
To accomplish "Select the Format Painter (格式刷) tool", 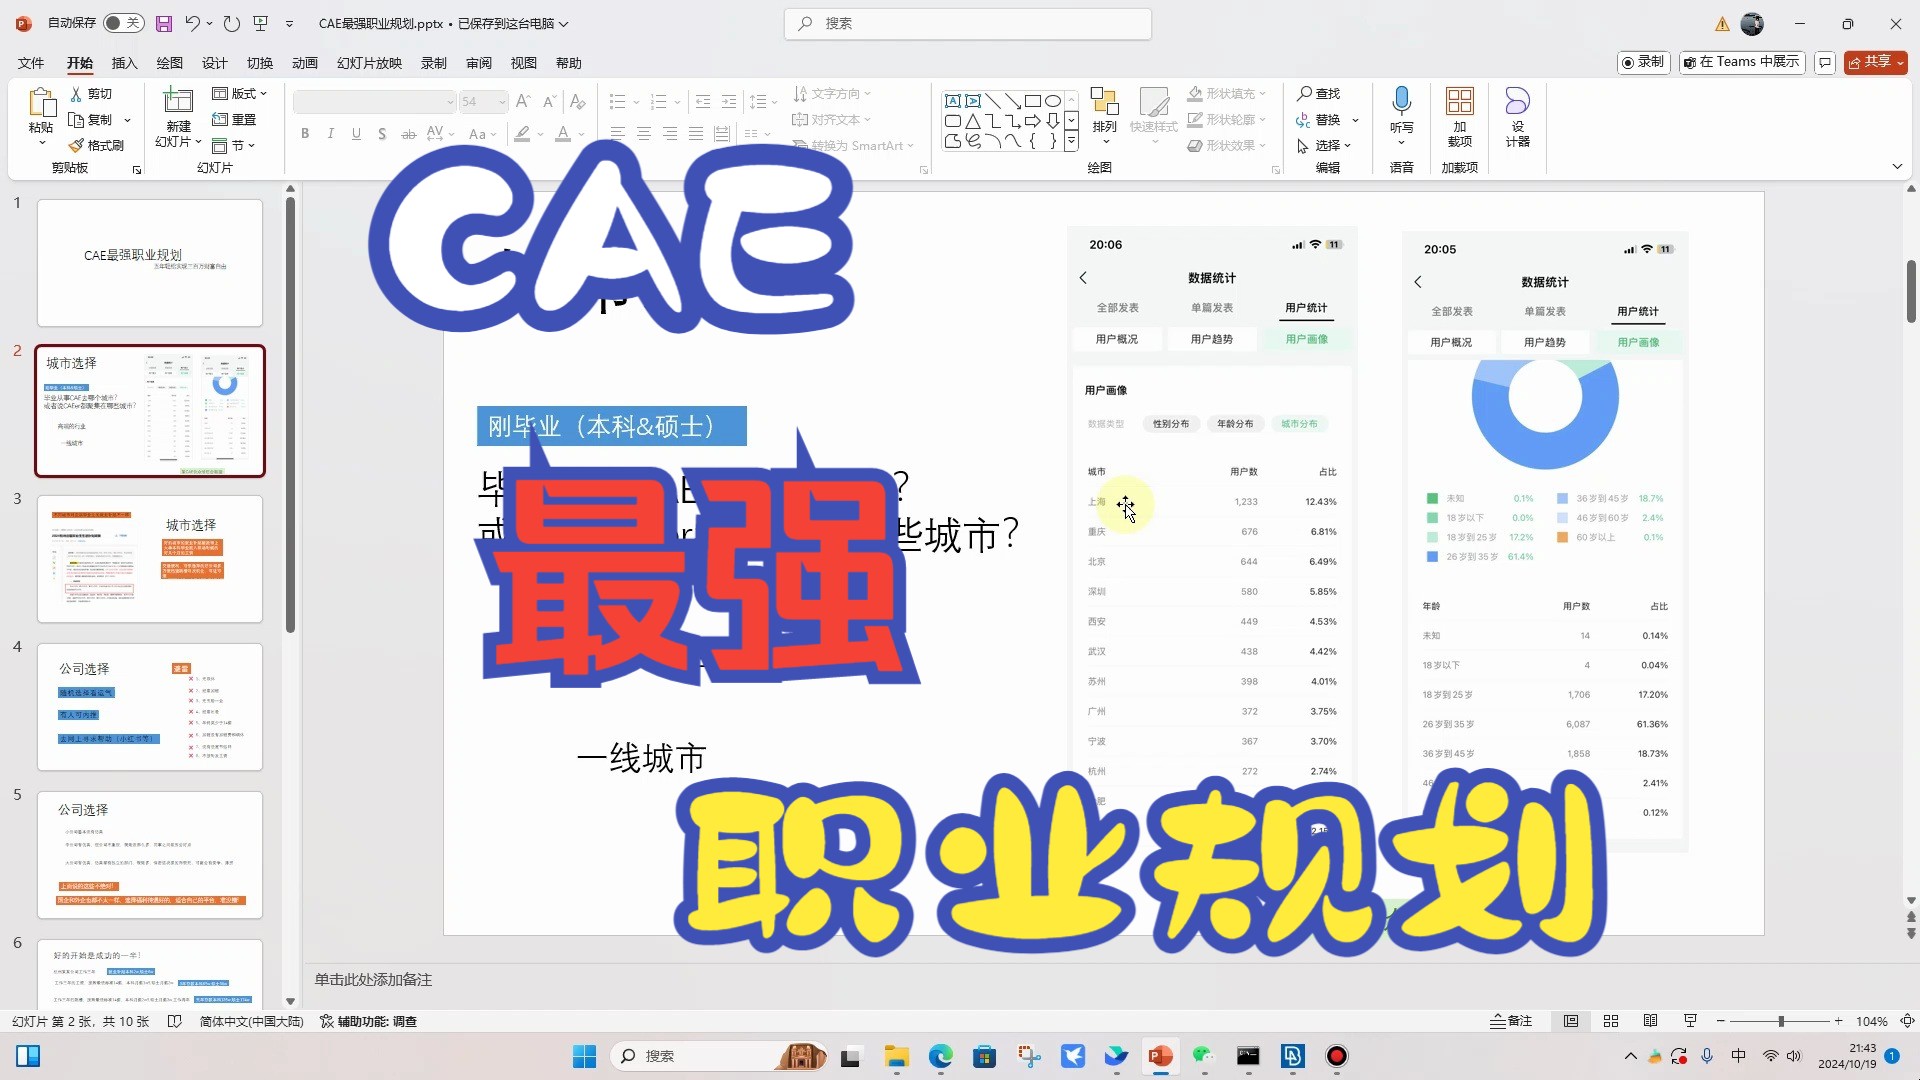I will (x=96, y=145).
